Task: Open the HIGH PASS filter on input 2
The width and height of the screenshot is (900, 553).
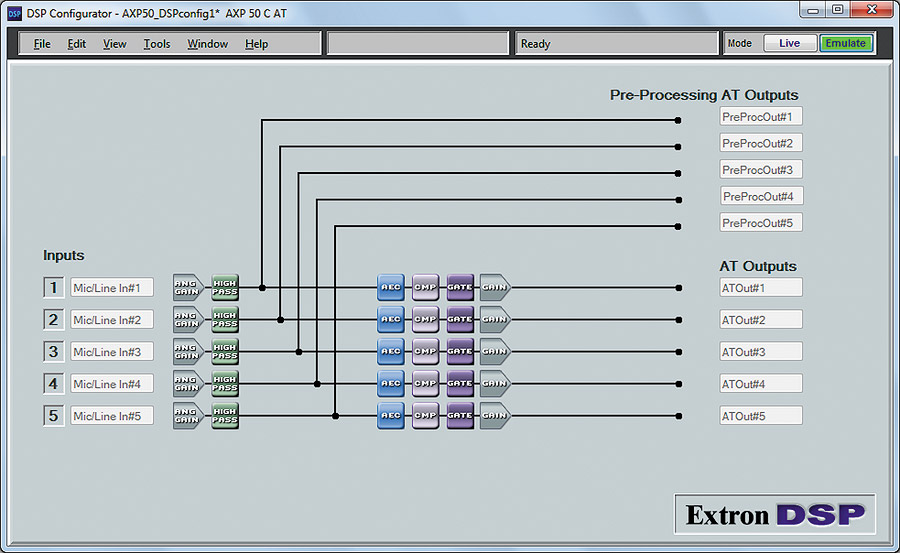Action: pyautogui.click(x=225, y=320)
